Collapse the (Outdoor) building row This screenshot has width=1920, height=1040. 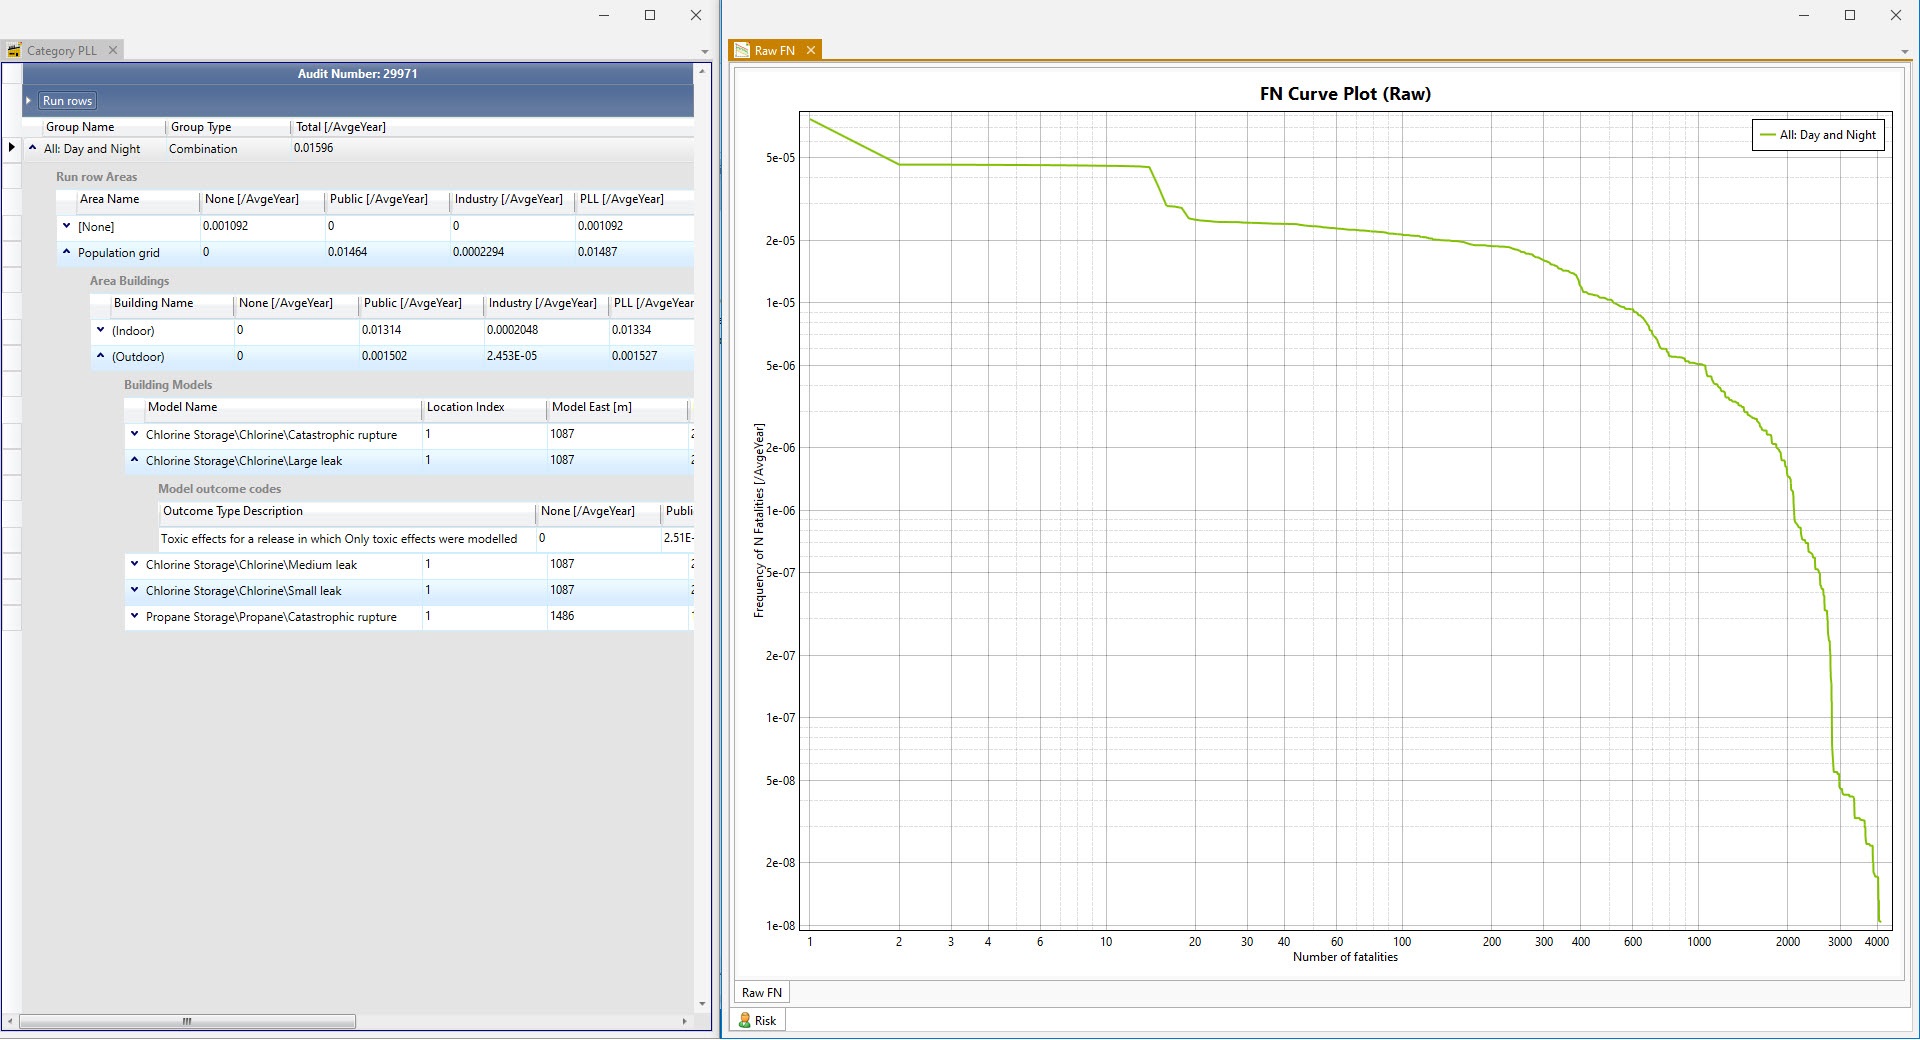(101, 356)
